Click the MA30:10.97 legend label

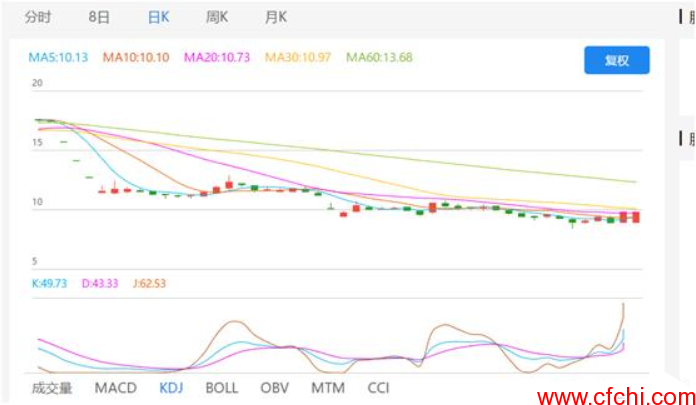tap(298, 57)
